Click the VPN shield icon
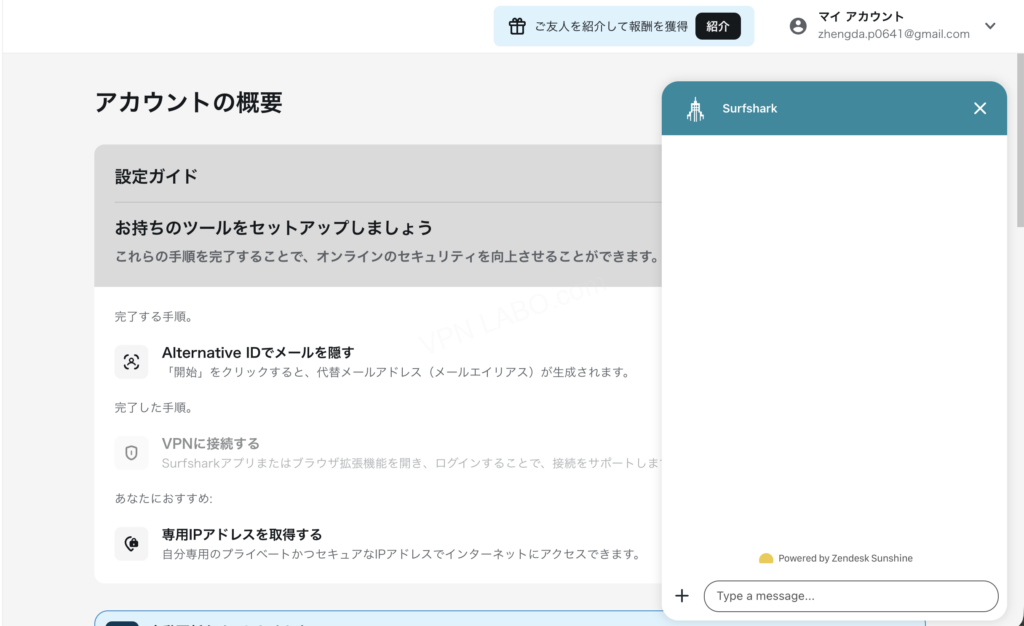The height and width of the screenshot is (626, 1024). tap(131, 453)
